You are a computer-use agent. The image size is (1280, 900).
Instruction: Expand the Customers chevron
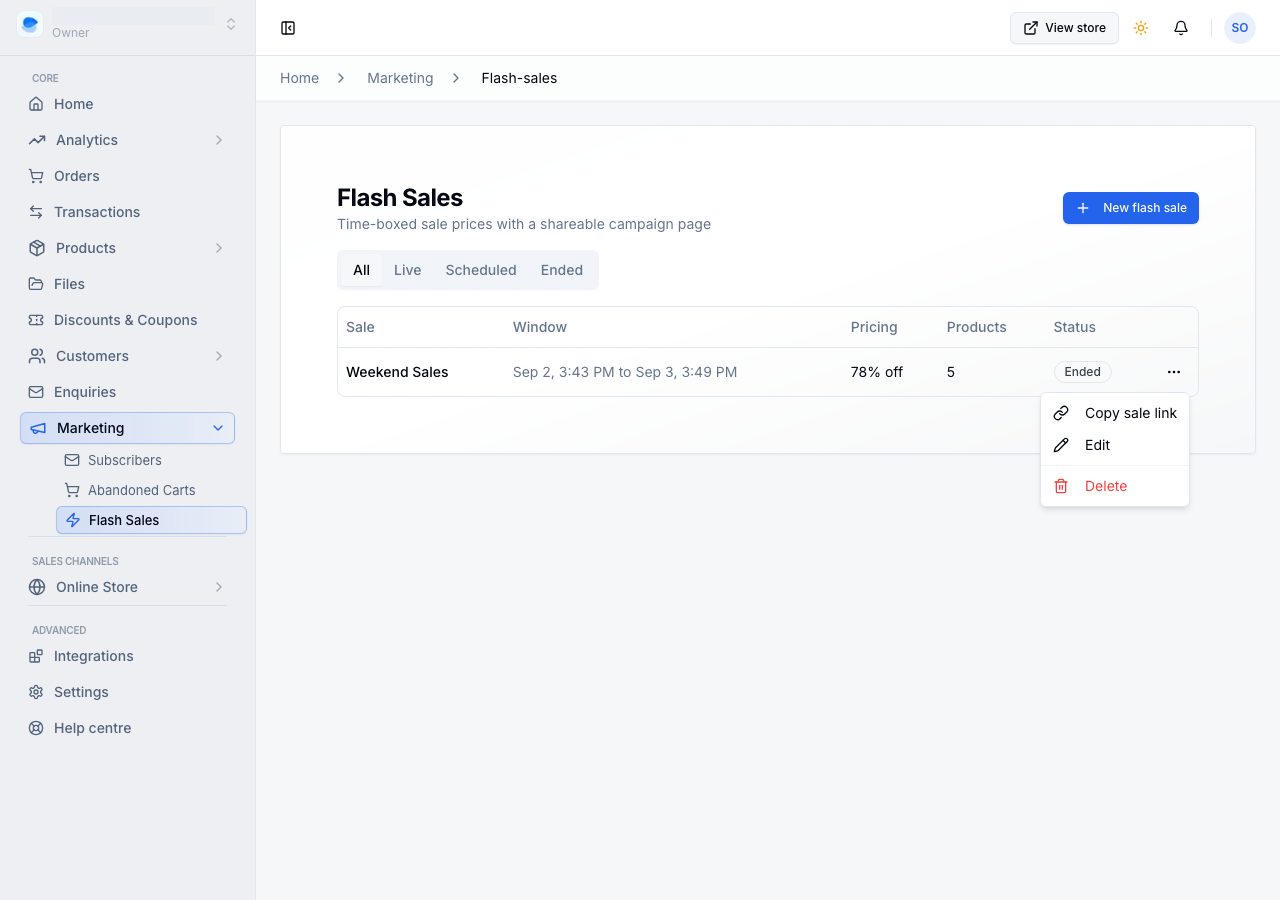219,356
